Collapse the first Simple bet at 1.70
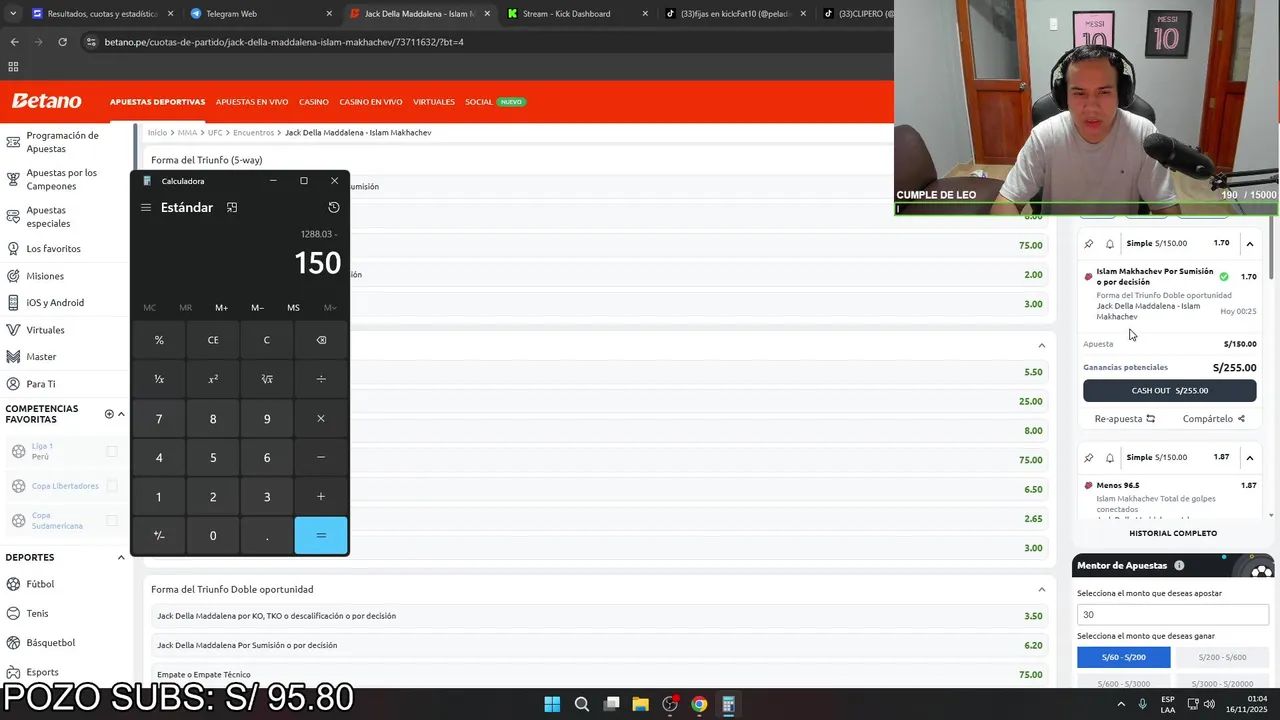Viewport: 1280px width, 720px height. (x=1250, y=244)
